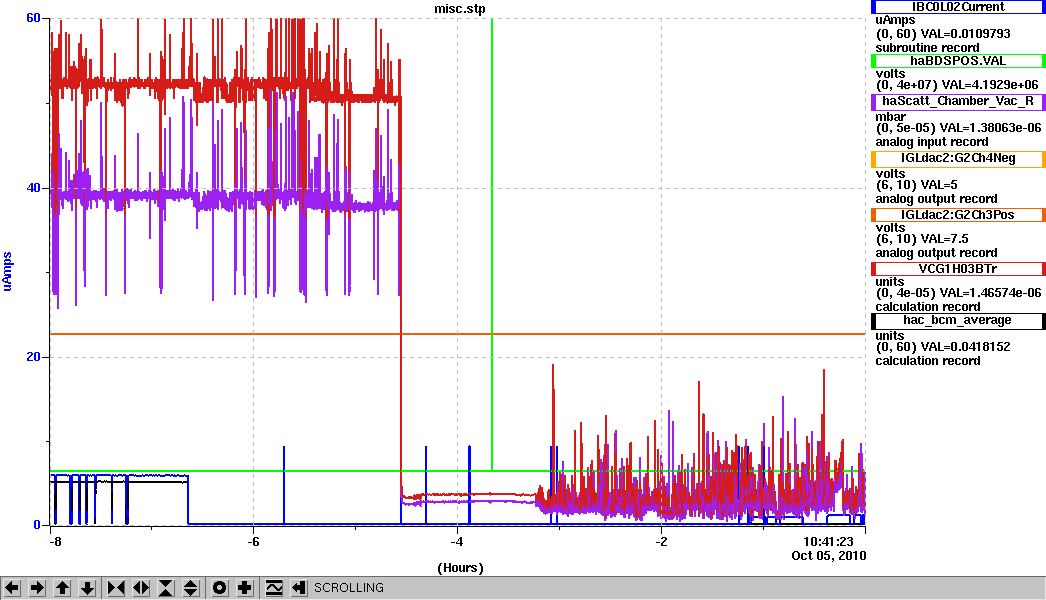
Task: Click the VAL=0.0109793 readout
Action: (965, 33)
